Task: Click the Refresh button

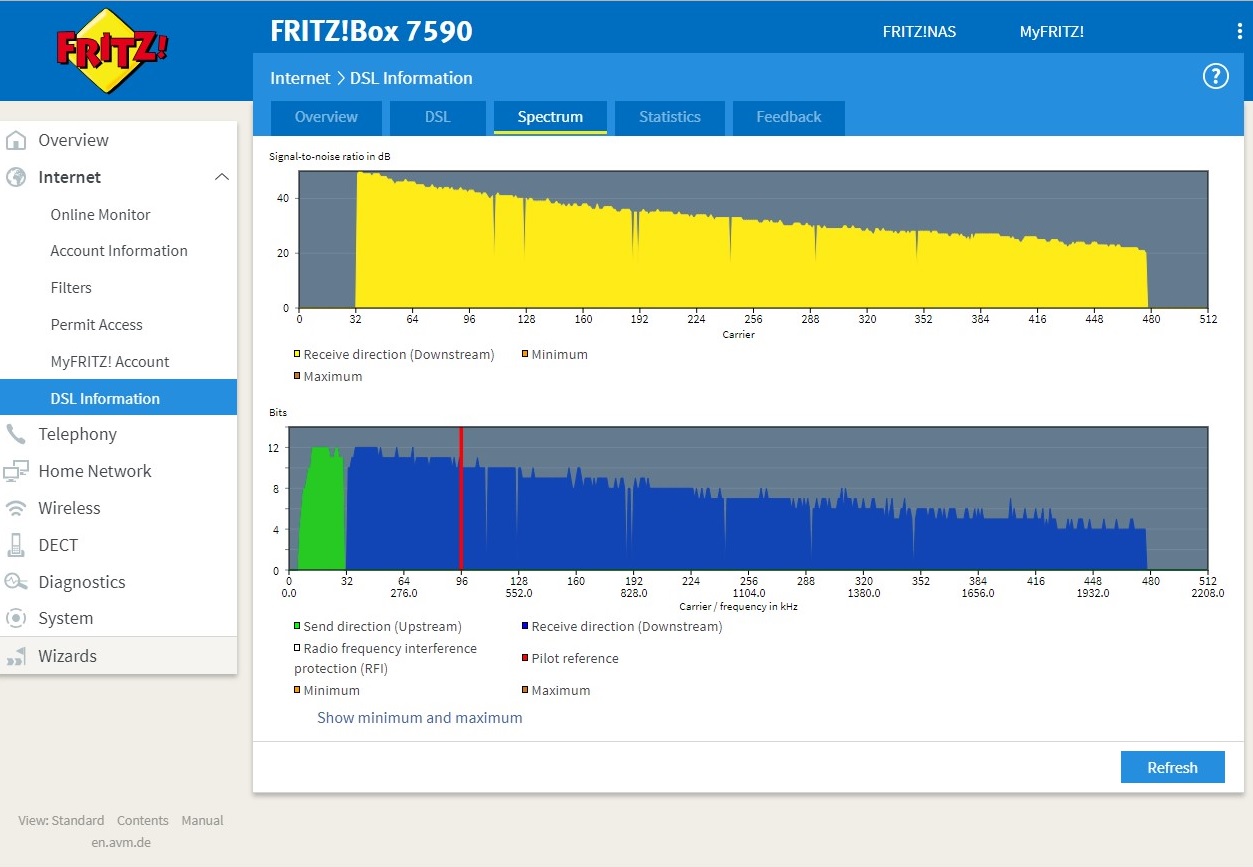Action: [x=1173, y=767]
